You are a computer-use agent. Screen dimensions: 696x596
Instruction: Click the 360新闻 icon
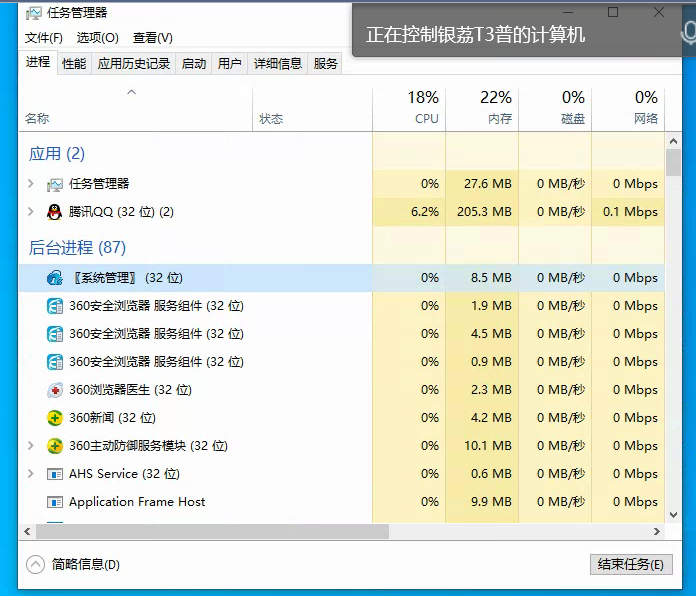pyautogui.click(x=55, y=418)
